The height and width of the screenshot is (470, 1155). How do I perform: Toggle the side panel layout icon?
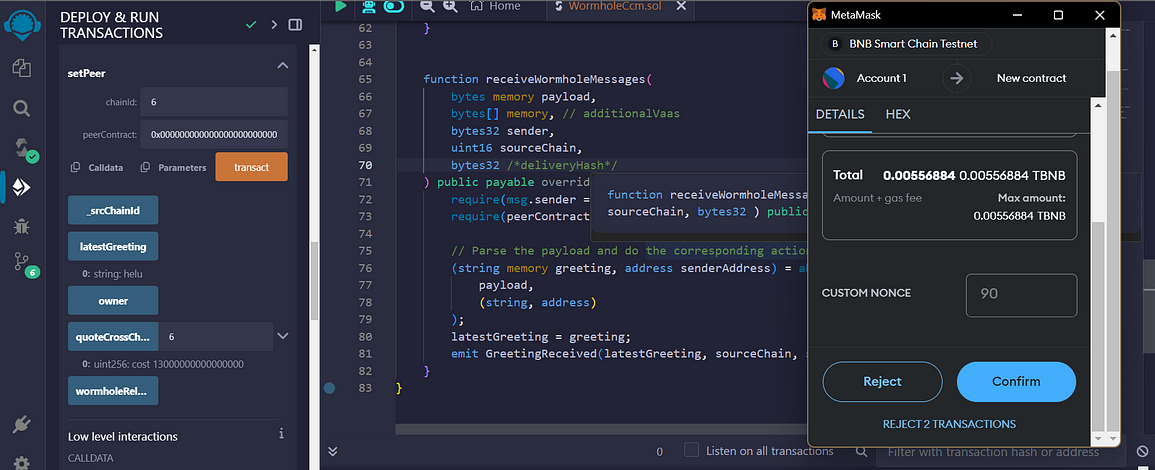coord(295,24)
